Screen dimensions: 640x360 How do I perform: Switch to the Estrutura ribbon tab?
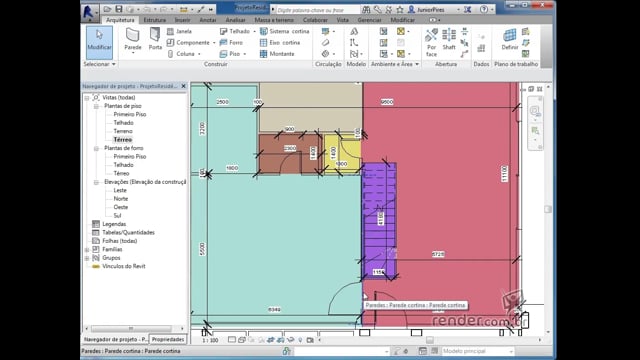154,20
